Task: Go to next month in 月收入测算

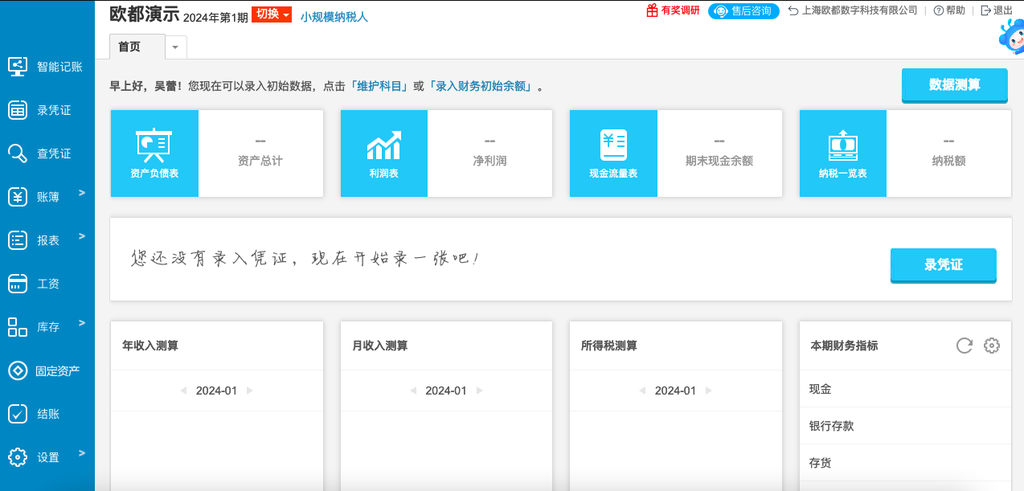Action: (479, 390)
